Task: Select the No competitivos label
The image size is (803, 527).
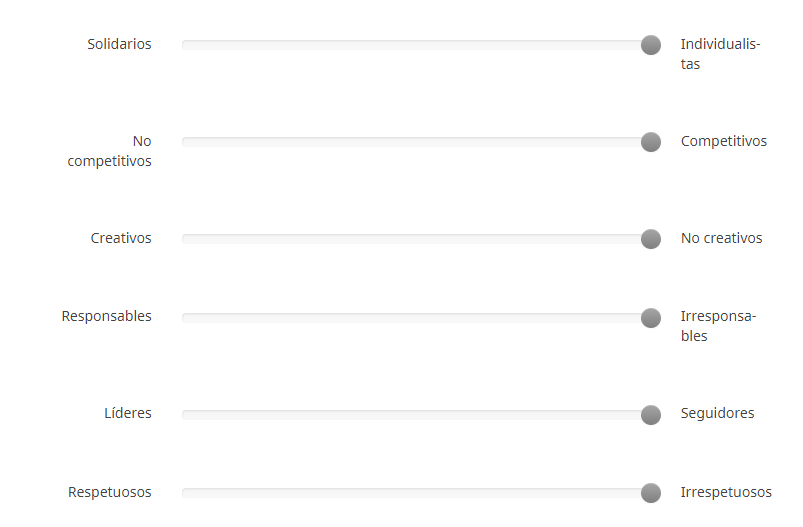Action: [x=110, y=151]
